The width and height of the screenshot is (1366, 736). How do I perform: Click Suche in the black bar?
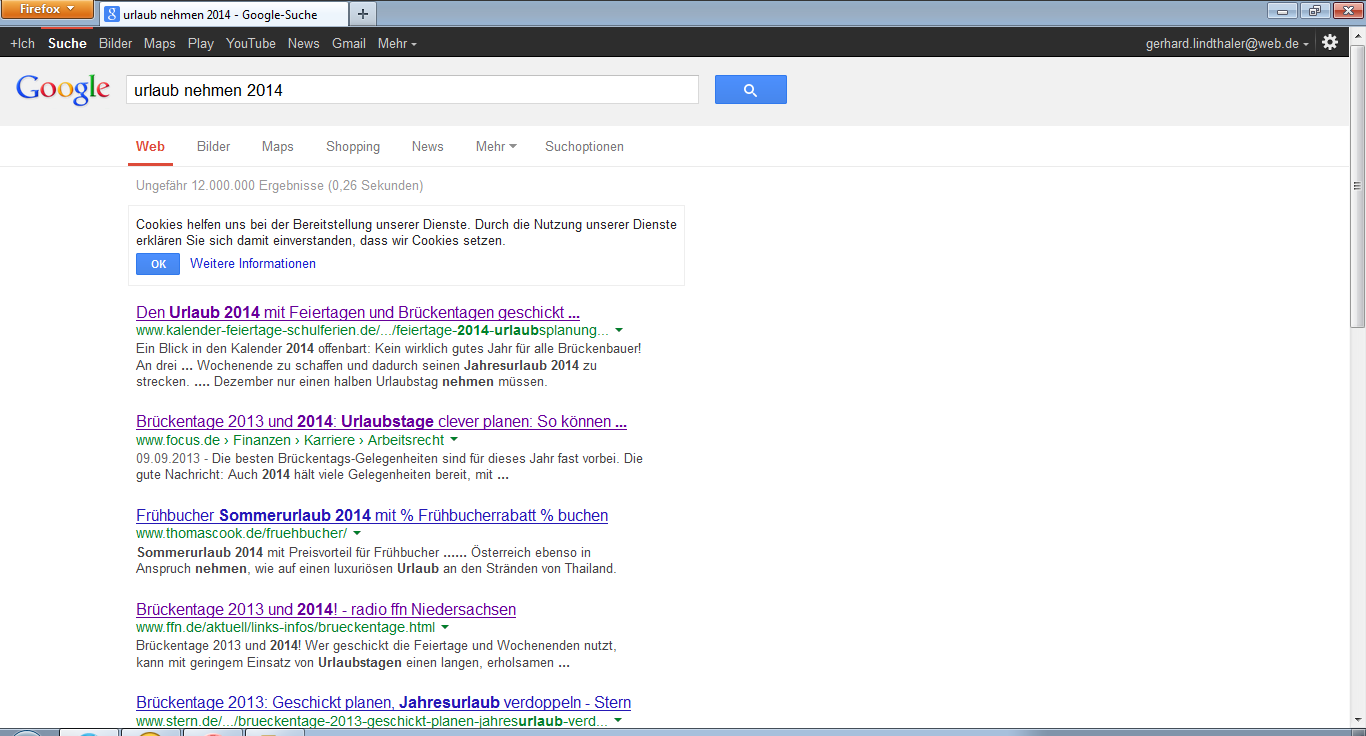[x=67, y=43]
